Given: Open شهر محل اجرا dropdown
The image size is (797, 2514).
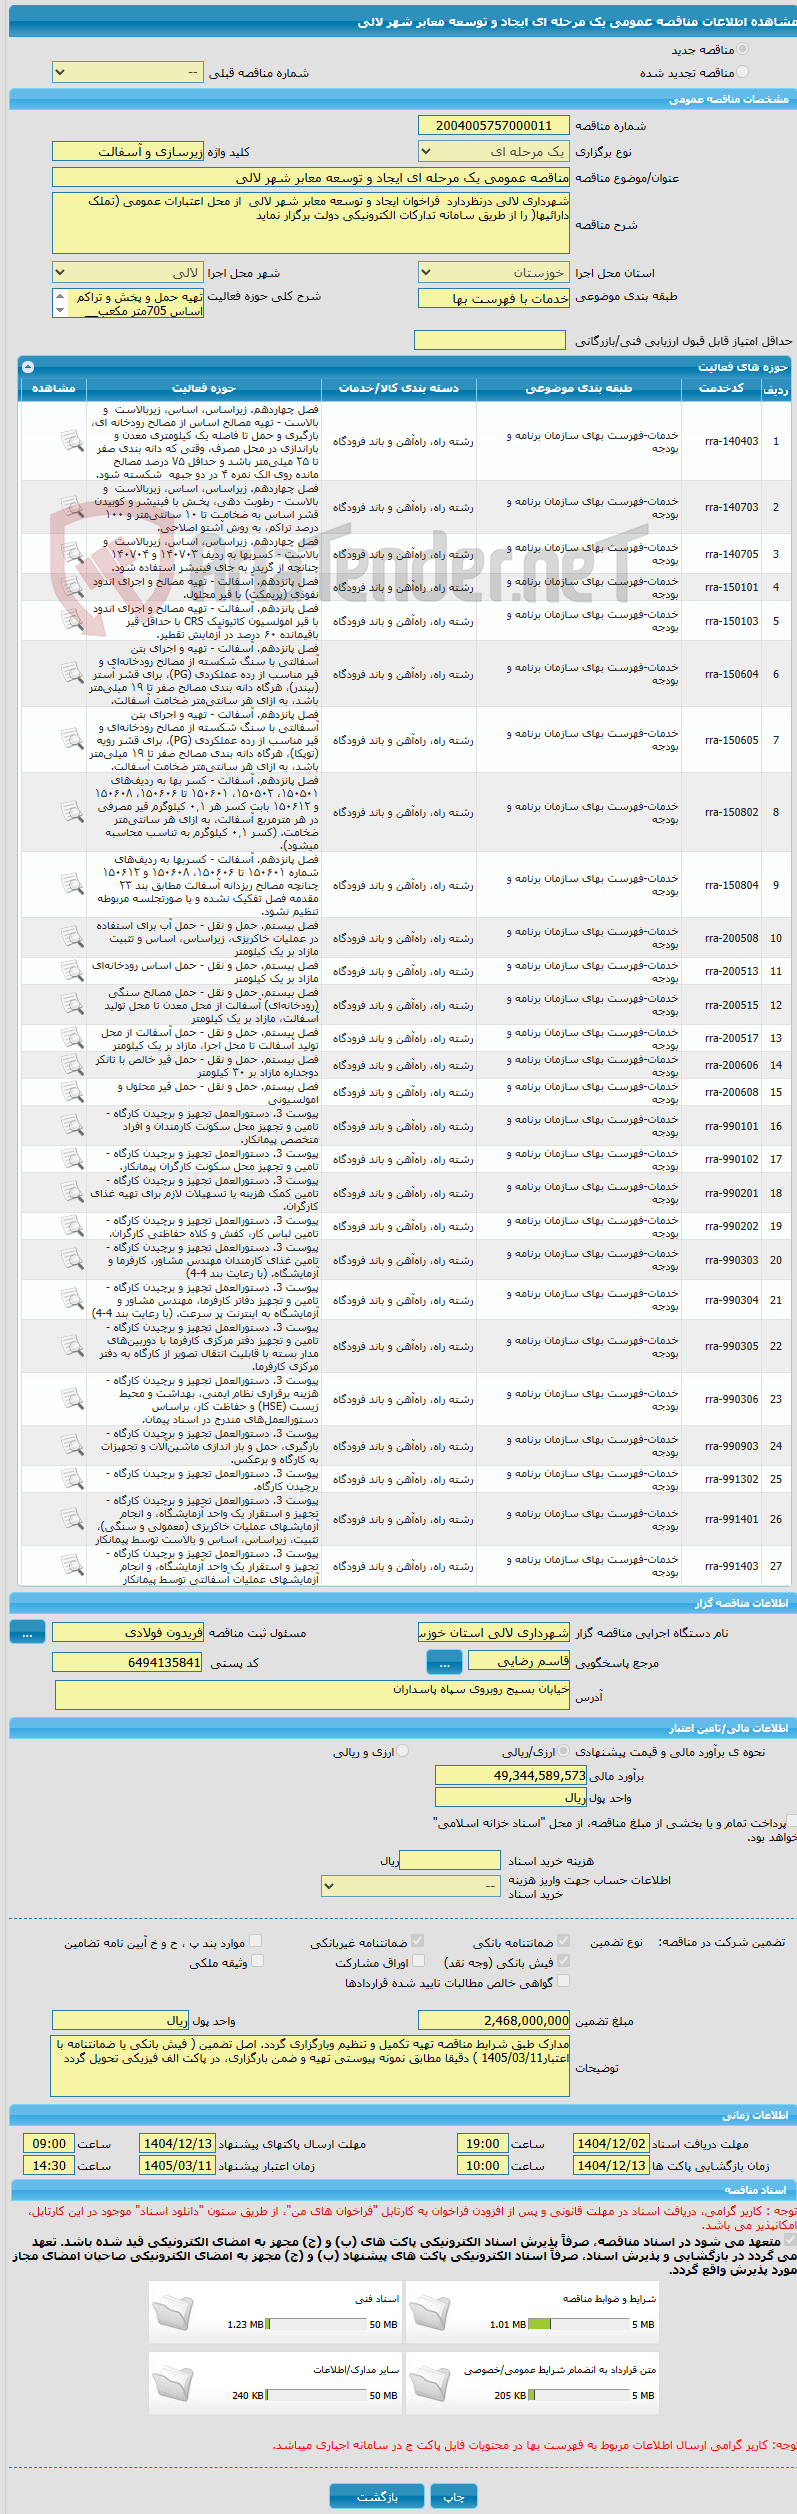Looking at the screenshot, I should coord(127,272).
